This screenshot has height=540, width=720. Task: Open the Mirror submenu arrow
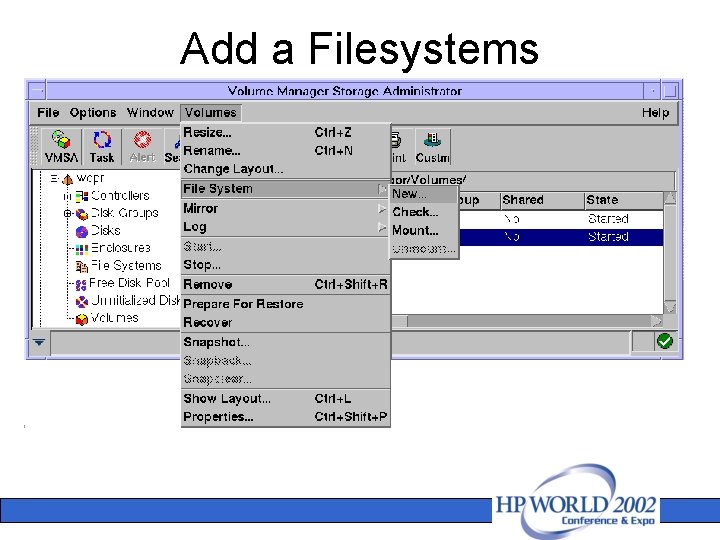[382, 209]
